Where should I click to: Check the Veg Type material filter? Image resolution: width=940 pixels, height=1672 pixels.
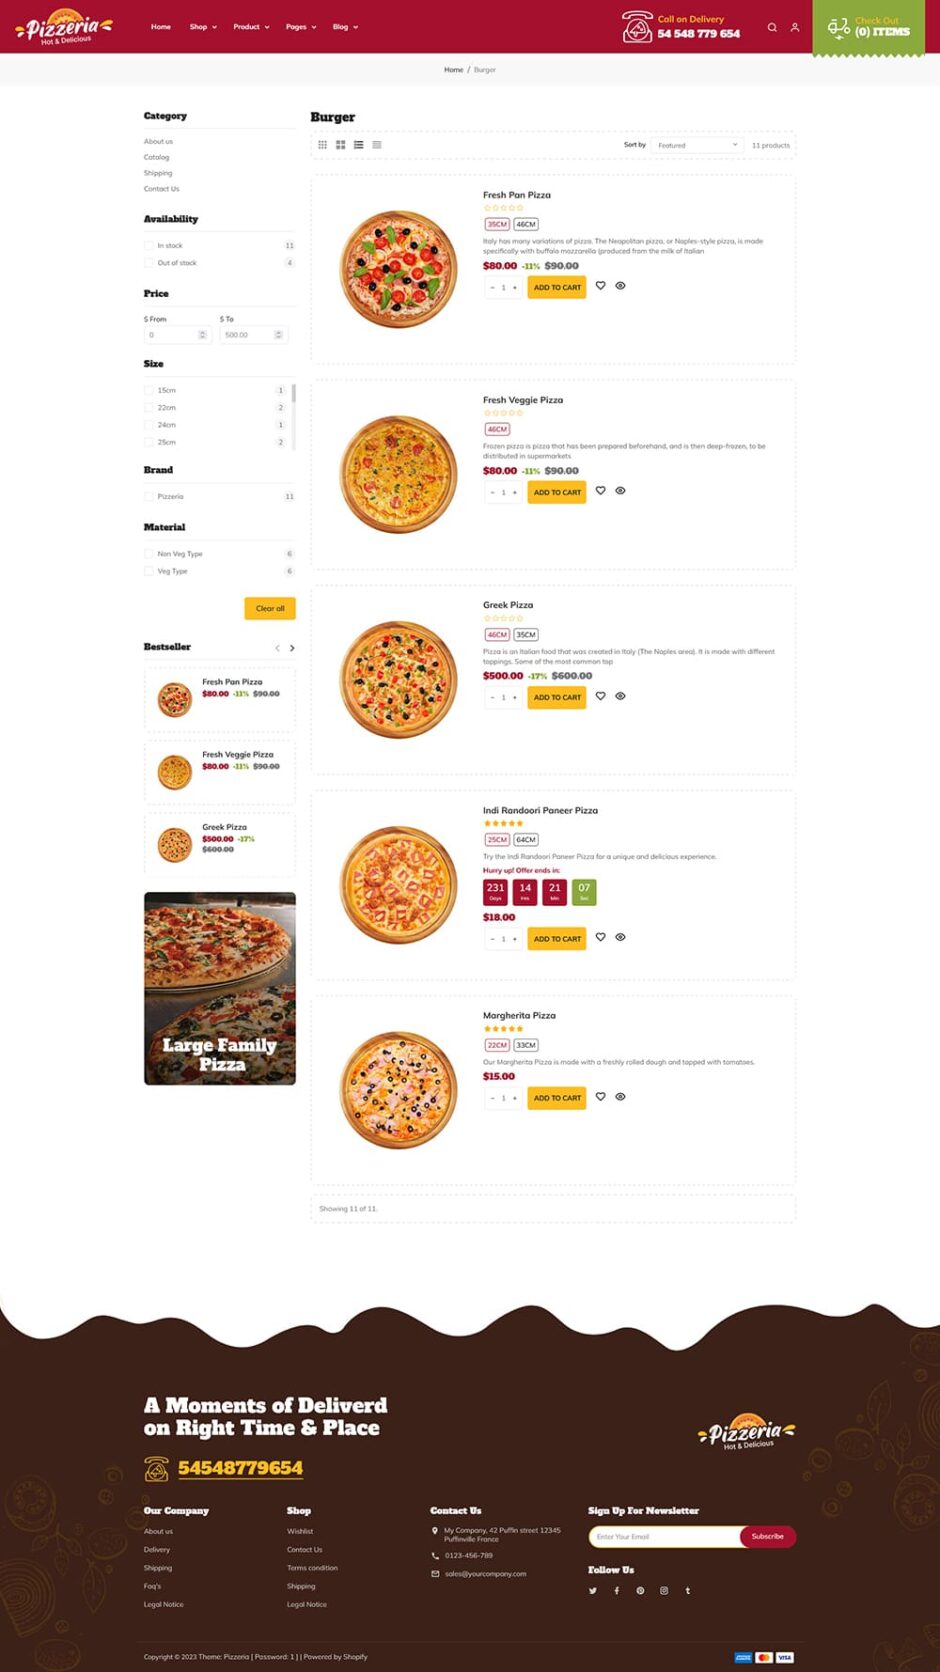click(149, 572)
